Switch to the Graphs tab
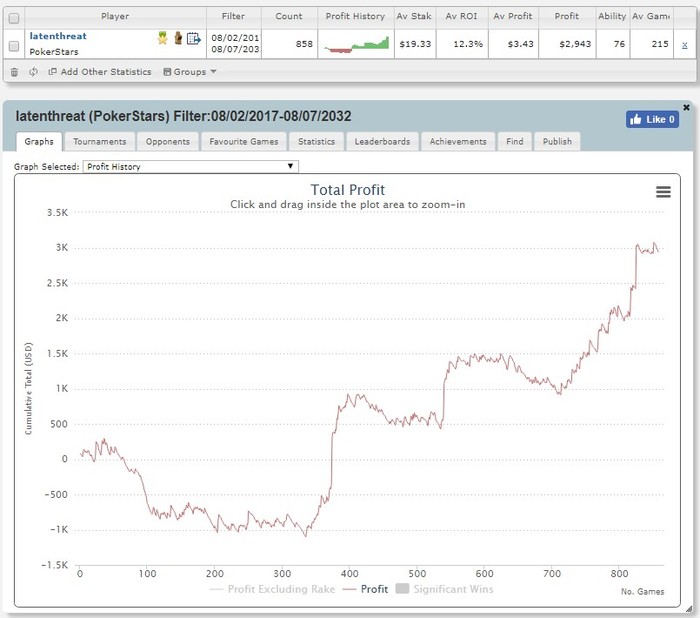 [39, 142]
